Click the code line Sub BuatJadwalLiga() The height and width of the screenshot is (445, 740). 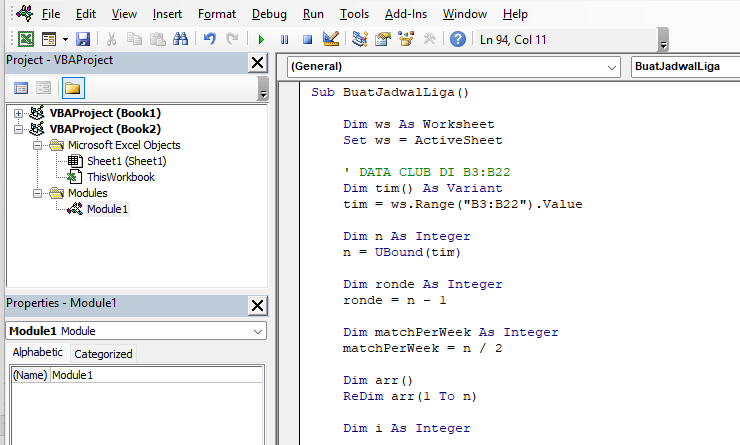click(390, 92)
